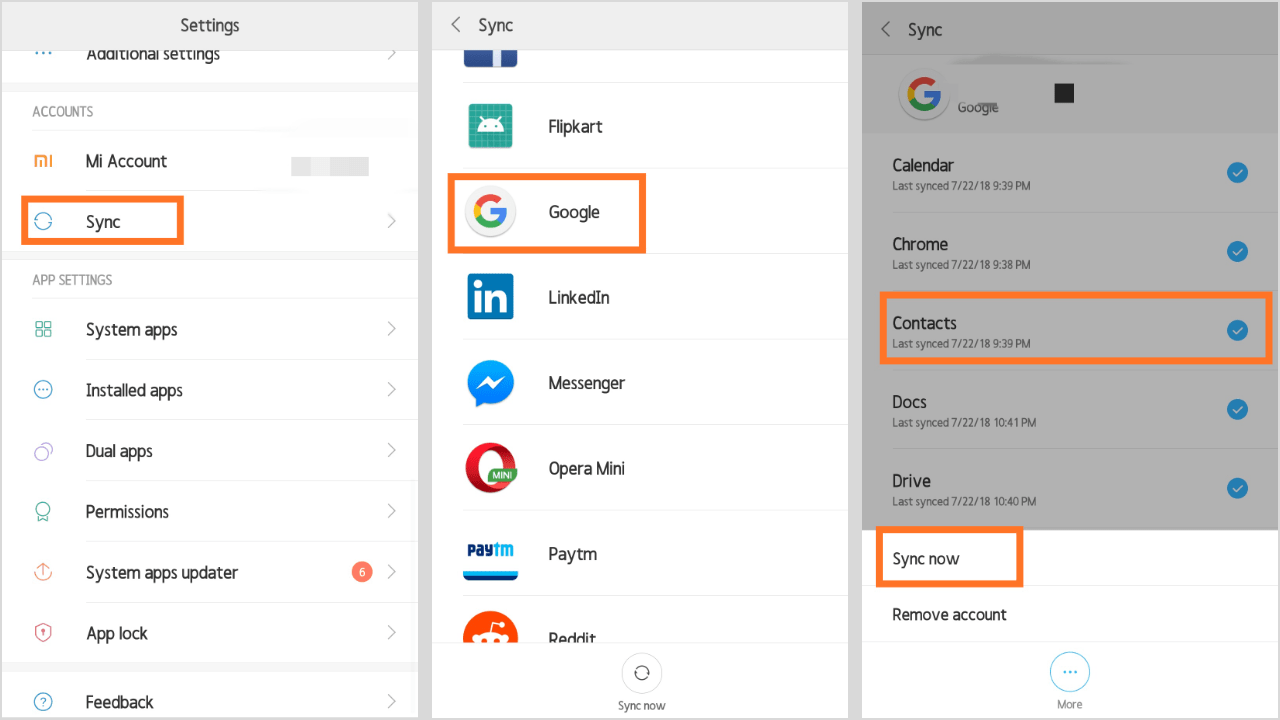Tap the Opera Mini app icon
1280x720 pixels.
[x=490, y=468]
